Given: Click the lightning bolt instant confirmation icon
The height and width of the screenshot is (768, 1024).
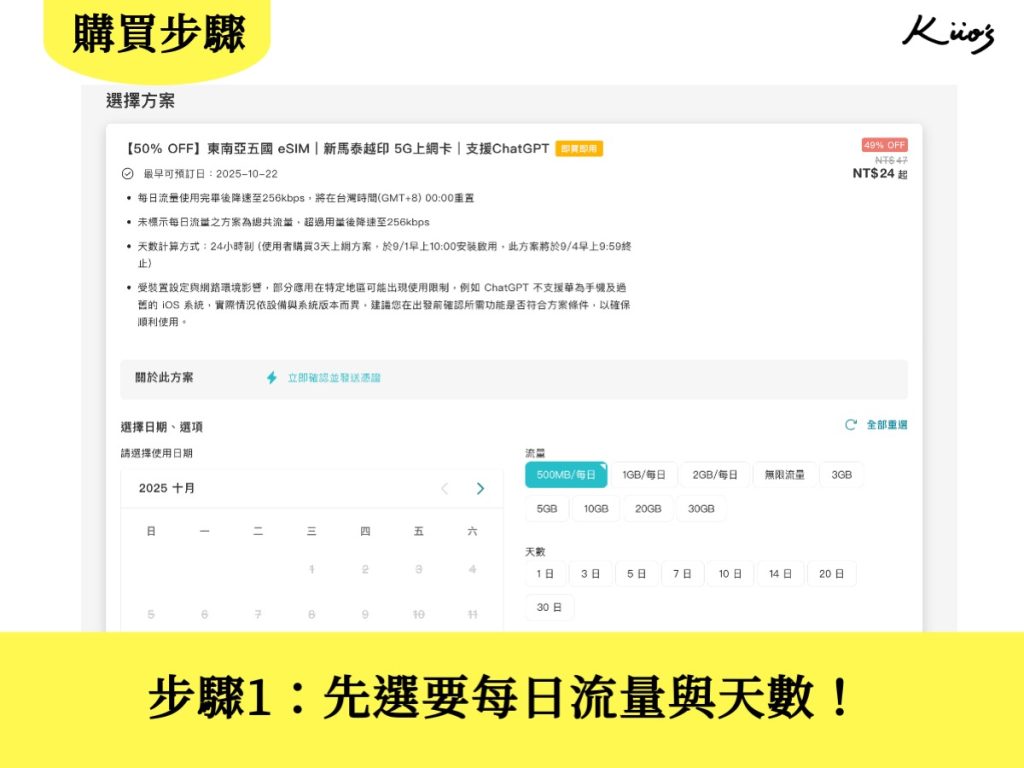Looking at the screenshot, I should [271, 378].
